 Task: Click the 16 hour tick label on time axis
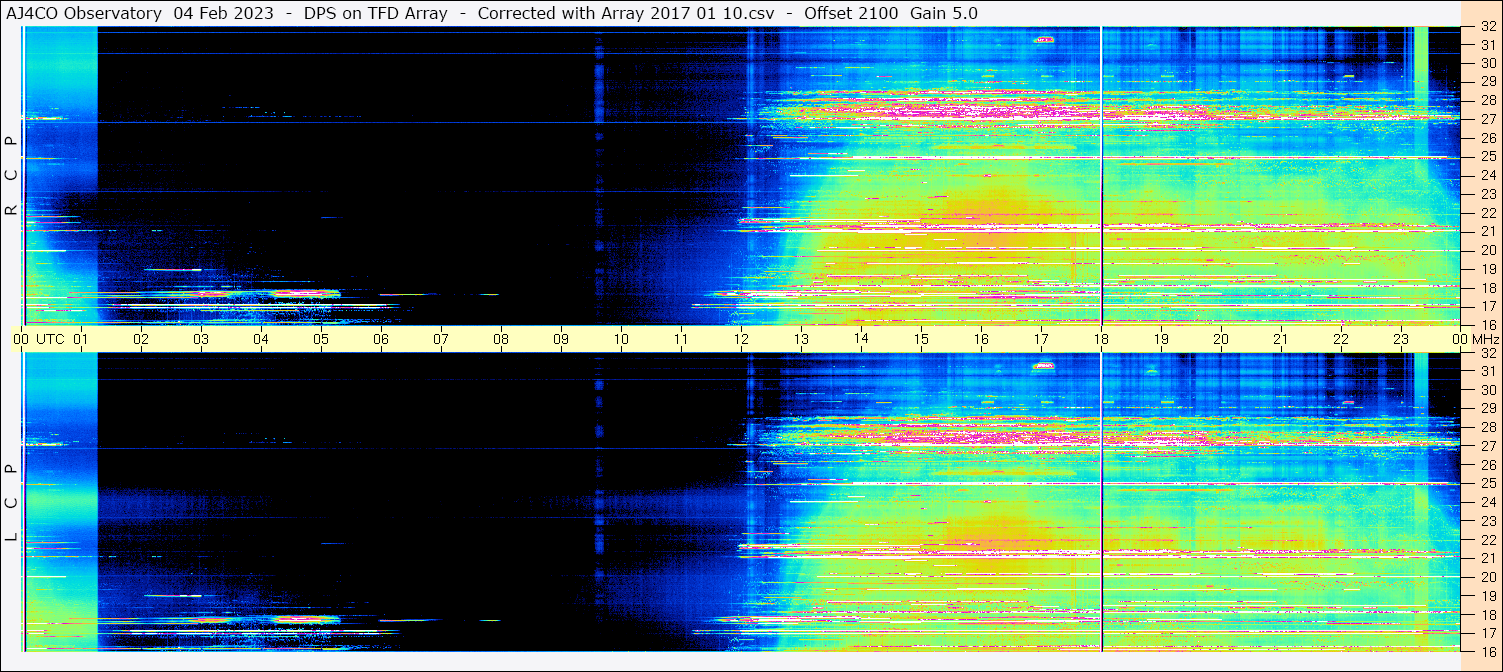(981, 339)
